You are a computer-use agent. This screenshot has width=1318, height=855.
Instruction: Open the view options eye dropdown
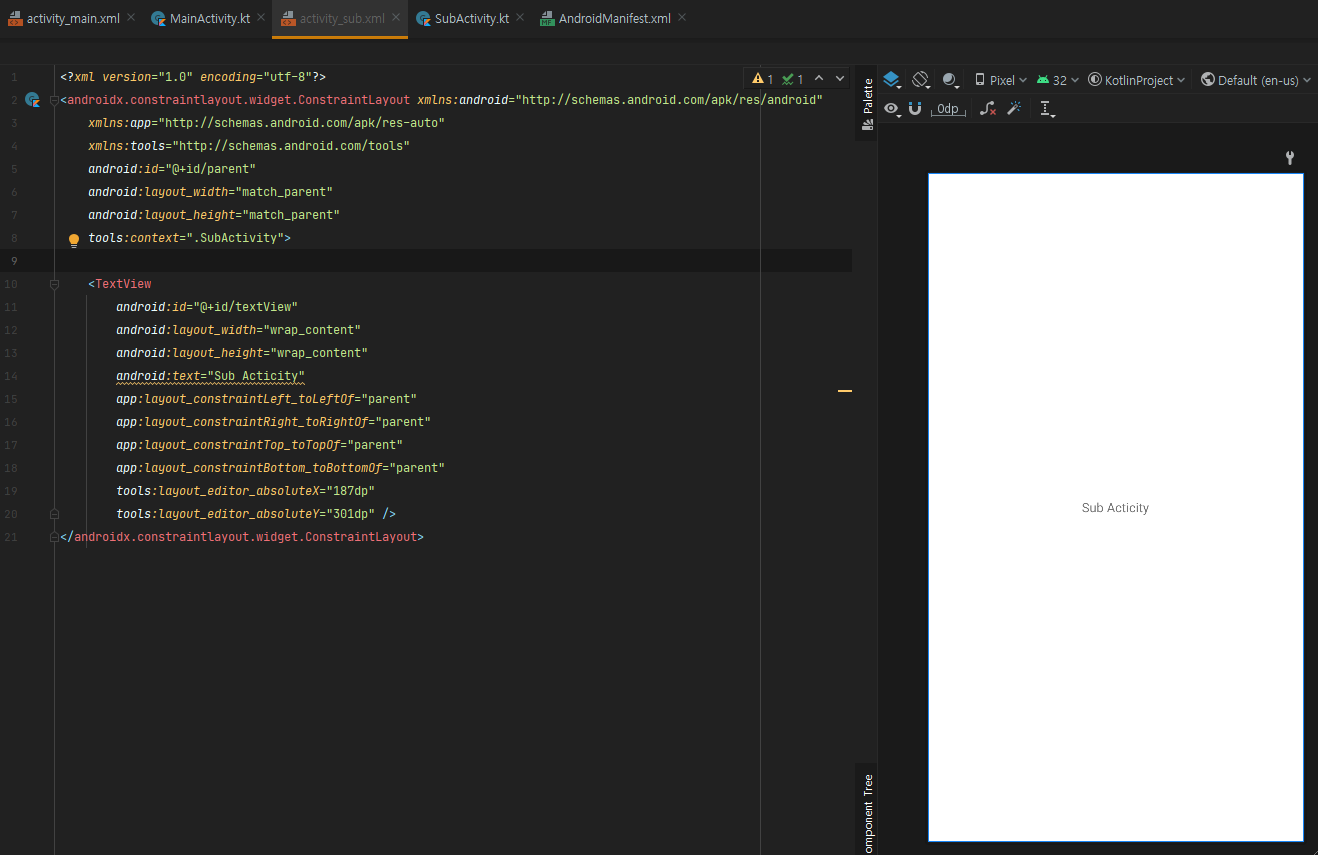(x=892, y=109)
